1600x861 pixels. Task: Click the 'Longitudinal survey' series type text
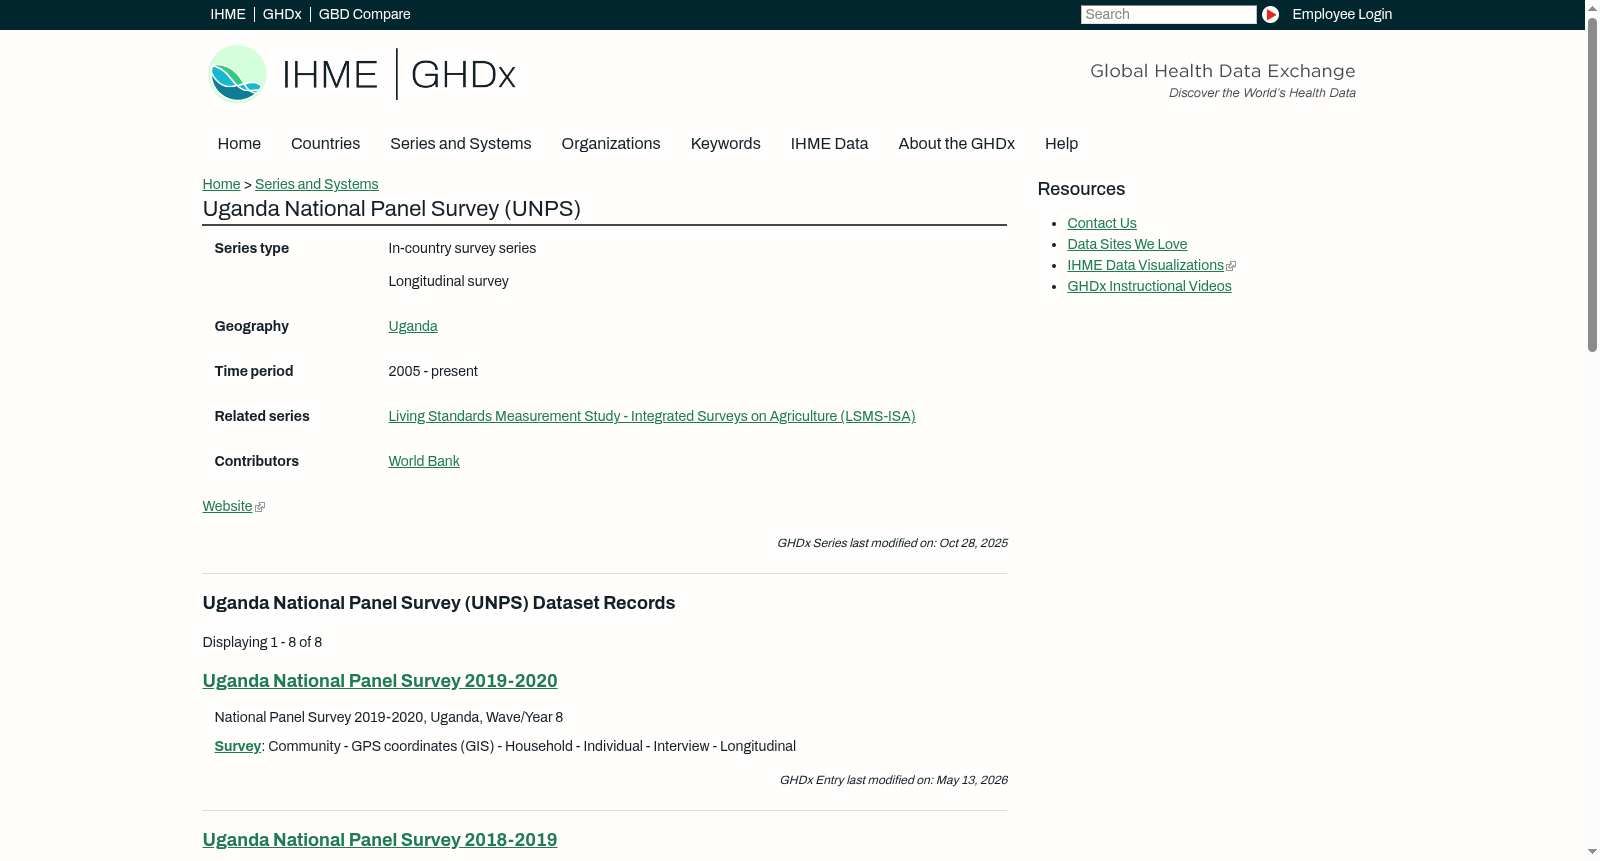click(x=448, y=281)
